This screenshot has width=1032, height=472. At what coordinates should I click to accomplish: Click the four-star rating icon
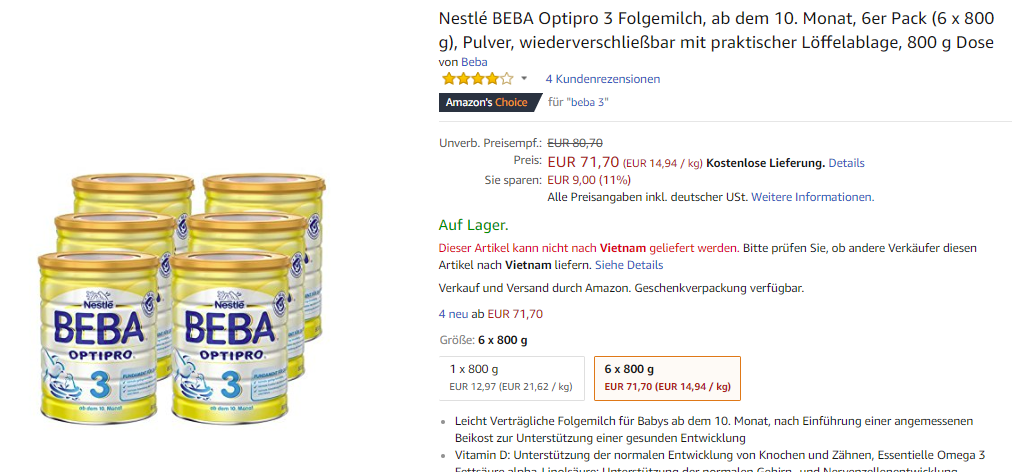coord(477,79)
